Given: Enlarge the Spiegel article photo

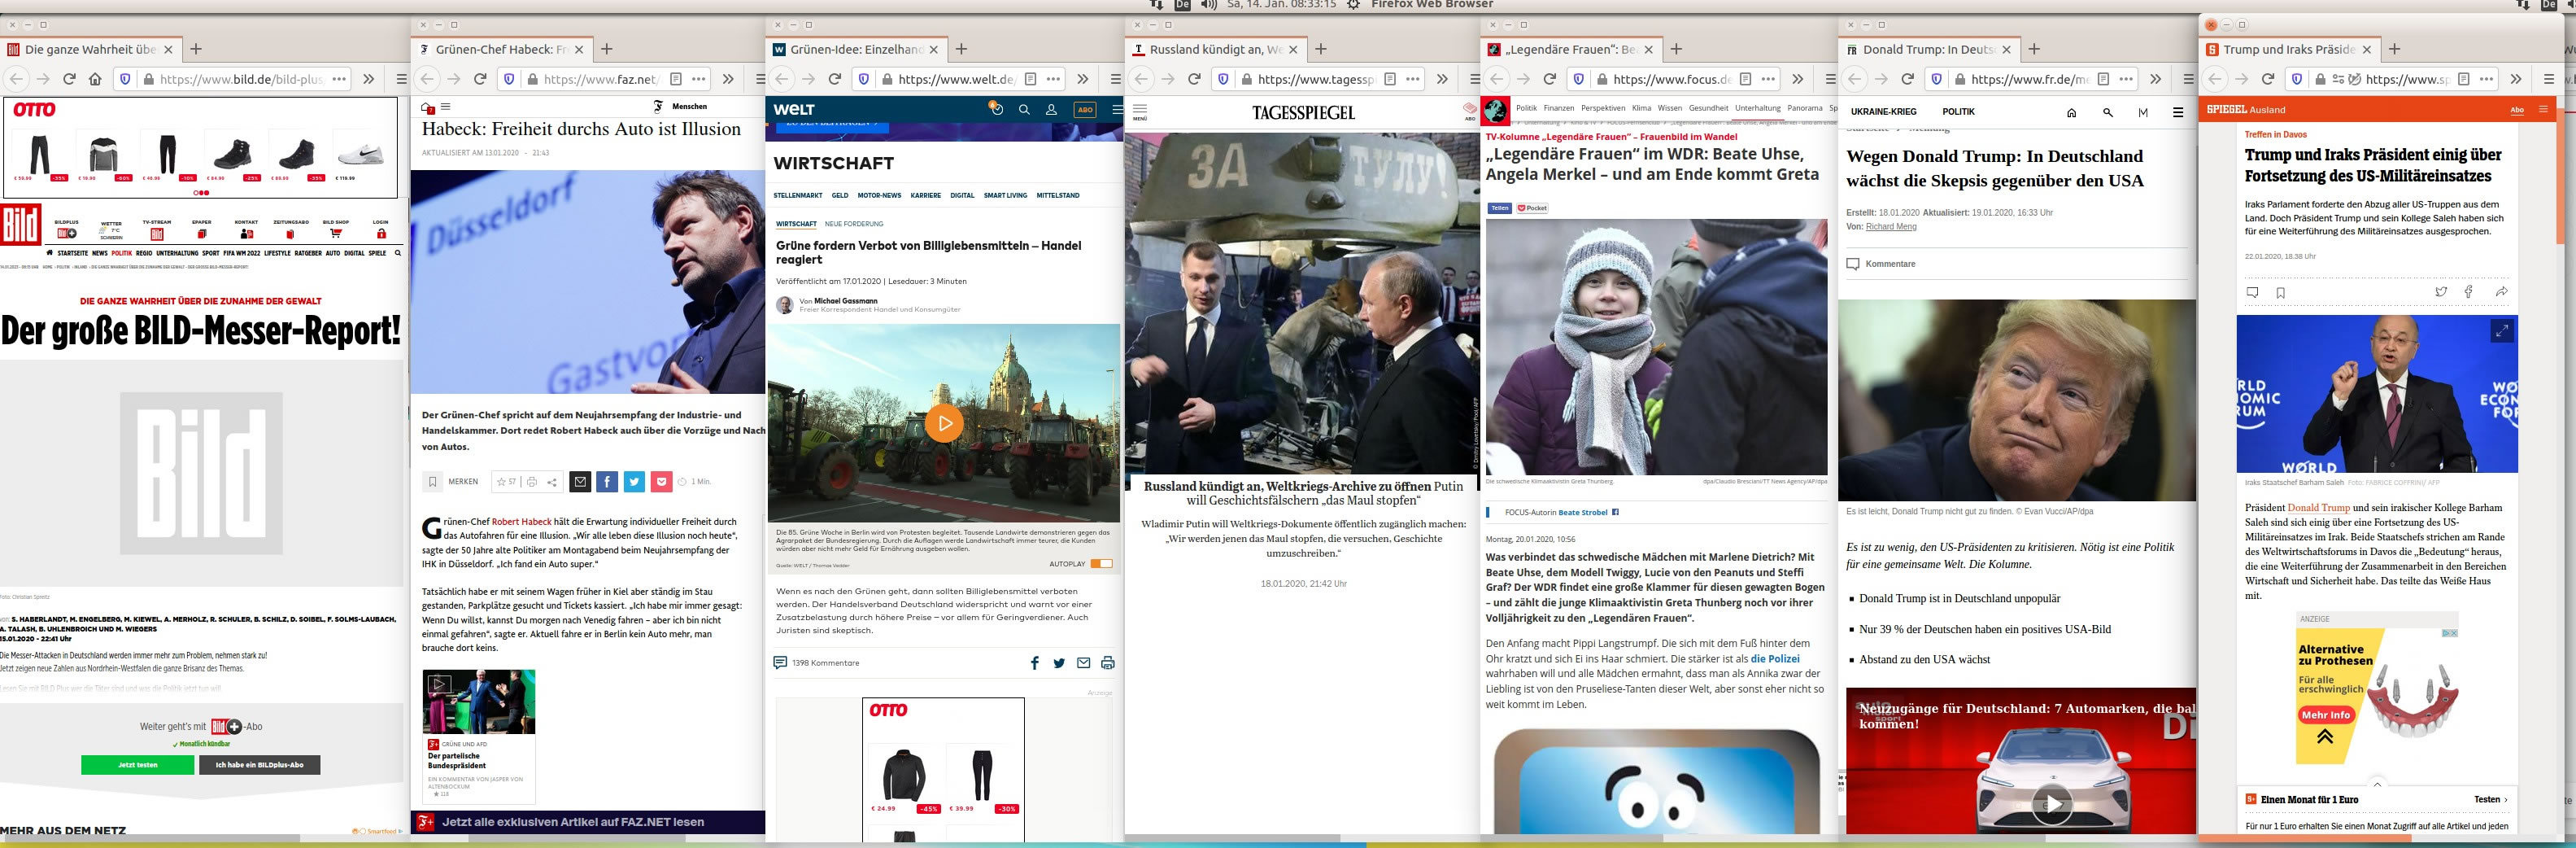Looking at the screenshot, I should click(x=2502, y=331).
